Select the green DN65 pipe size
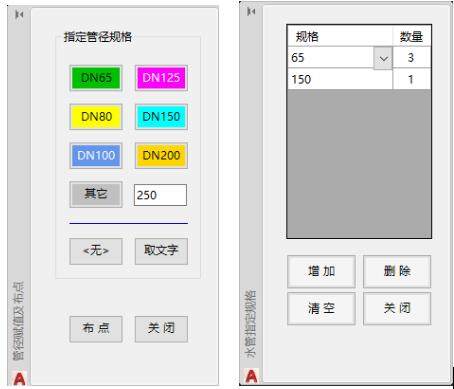 point(96,78)
